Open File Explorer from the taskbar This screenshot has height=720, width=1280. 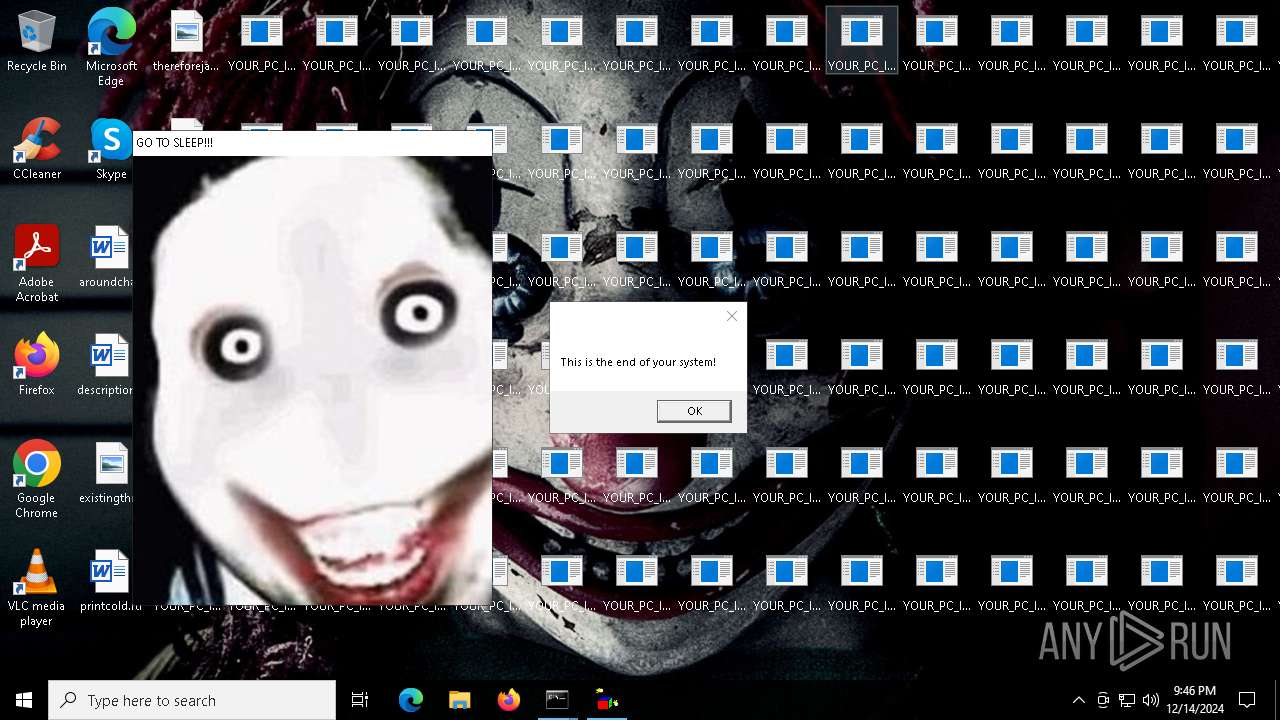[460, 700]
